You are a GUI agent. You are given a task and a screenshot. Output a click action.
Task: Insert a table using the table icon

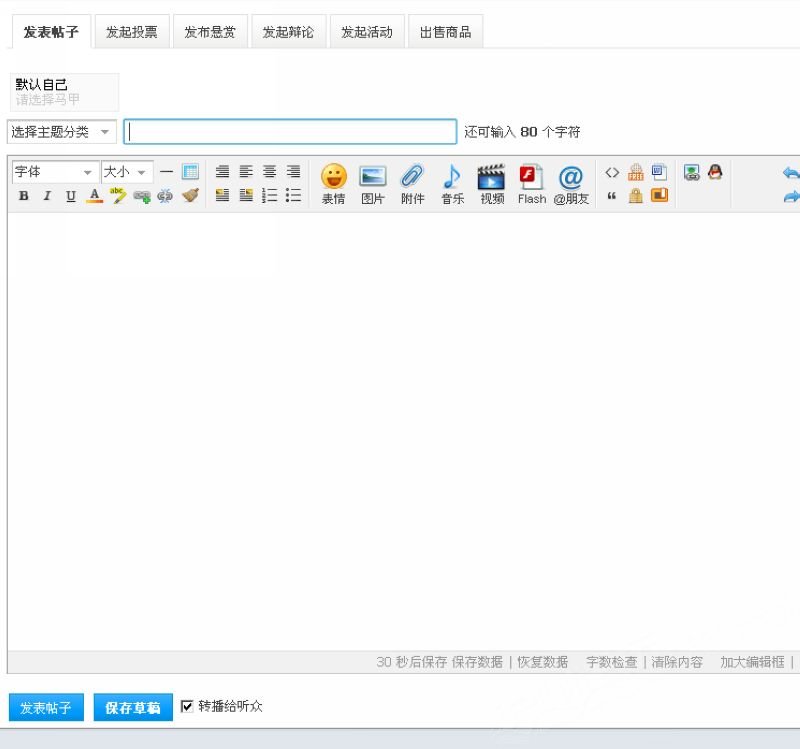[190, 172]
